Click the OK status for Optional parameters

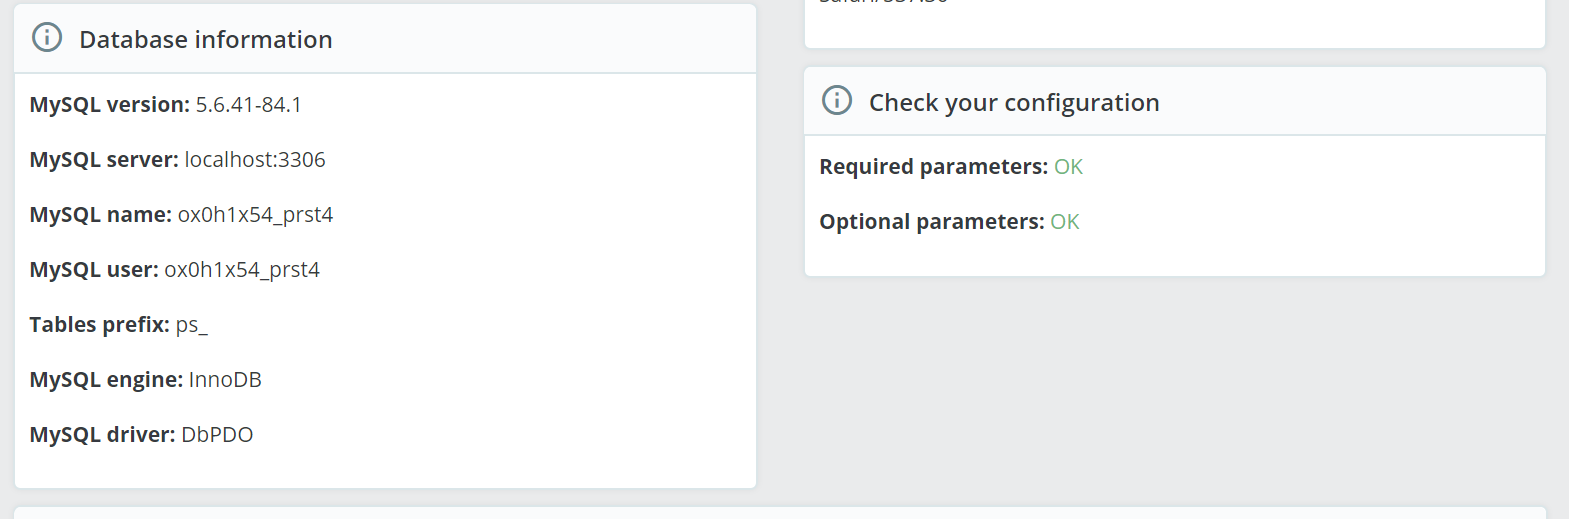(x=1064, y=222)
